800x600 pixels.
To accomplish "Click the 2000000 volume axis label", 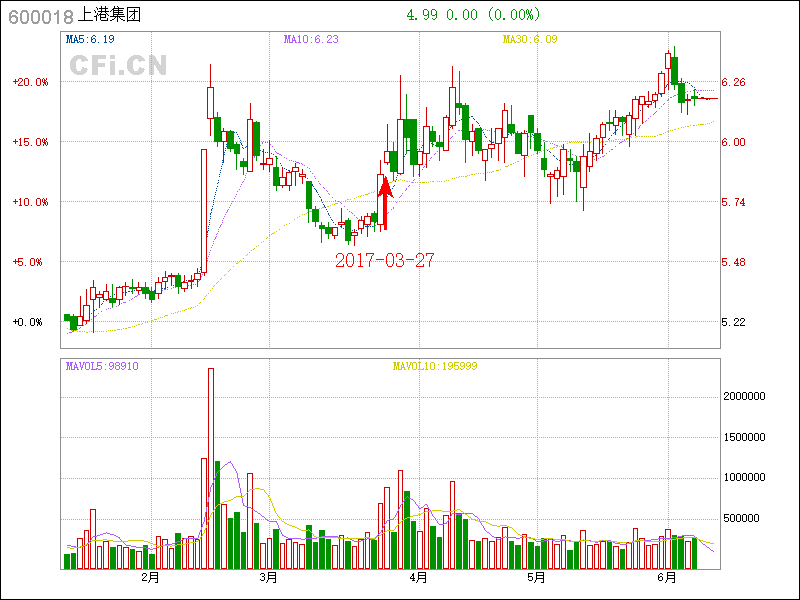I will [744, 396].
